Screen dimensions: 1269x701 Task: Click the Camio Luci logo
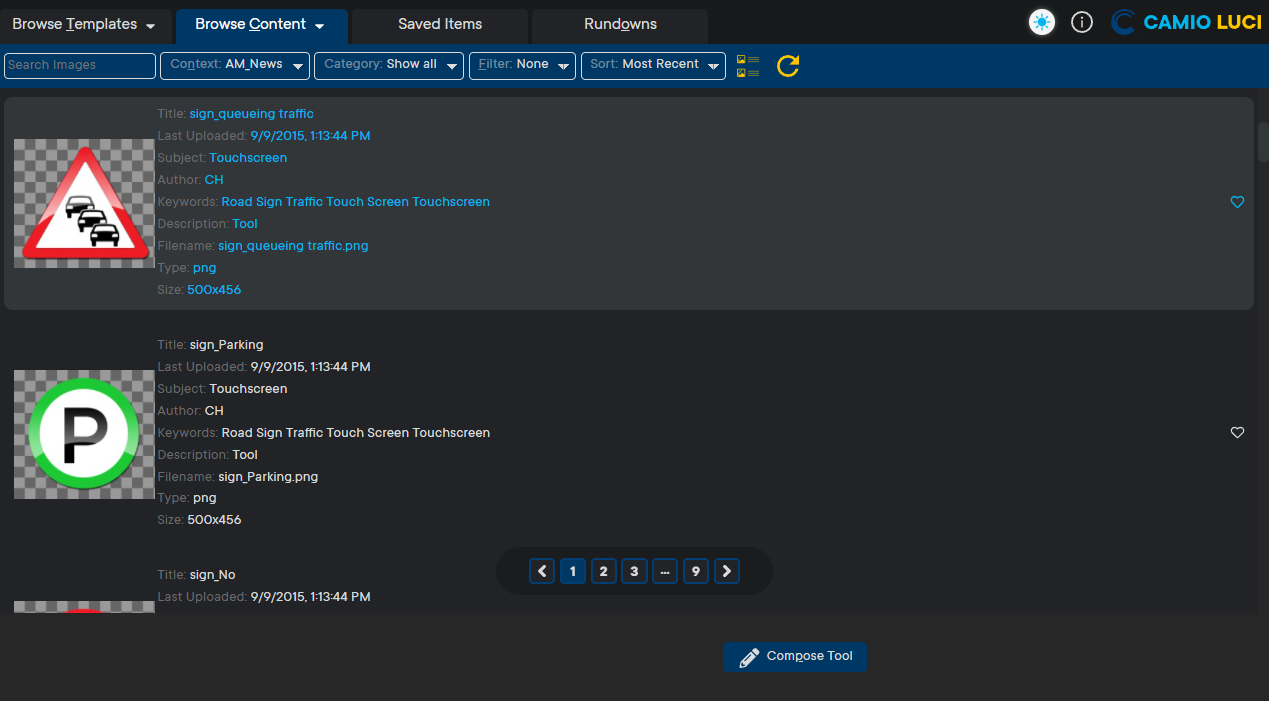click(x=1186, y=22)
